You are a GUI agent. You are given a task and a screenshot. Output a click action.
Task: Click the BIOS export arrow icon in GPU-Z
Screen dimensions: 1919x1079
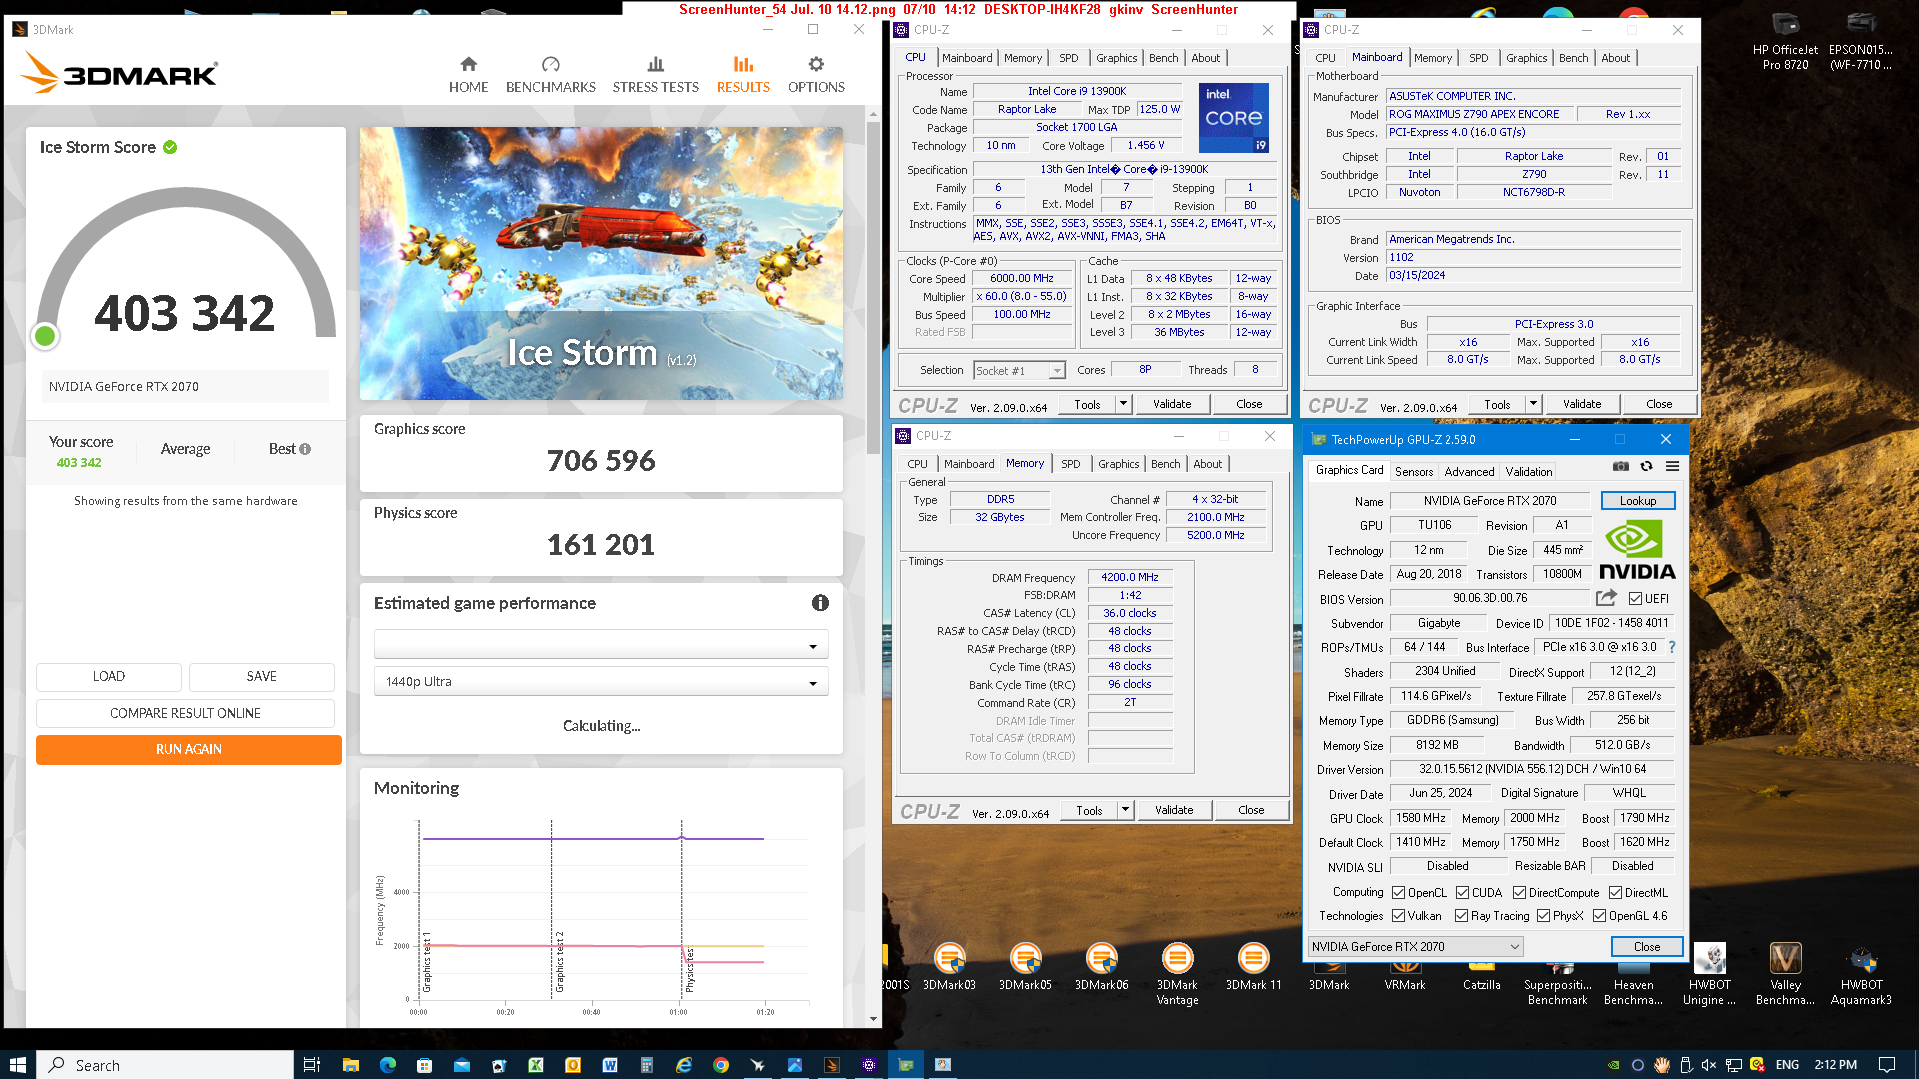(x=1606, y=598)
